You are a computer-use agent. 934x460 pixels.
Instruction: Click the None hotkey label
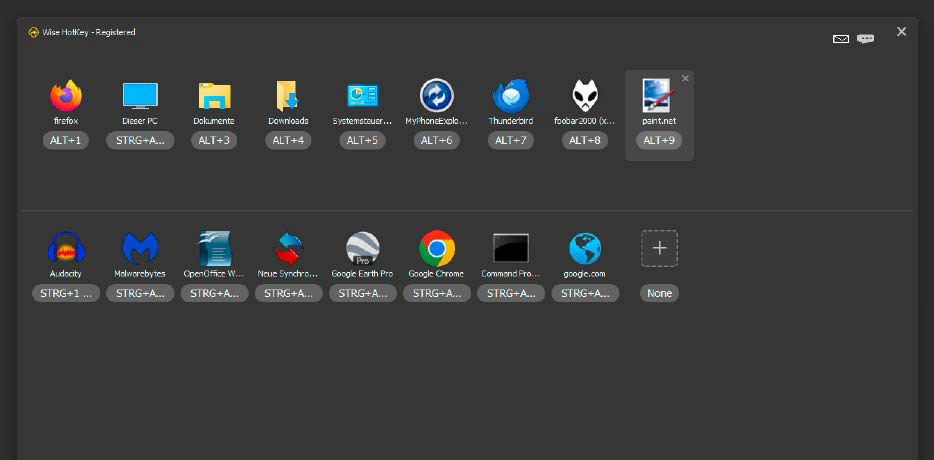(x=659, y=294)
